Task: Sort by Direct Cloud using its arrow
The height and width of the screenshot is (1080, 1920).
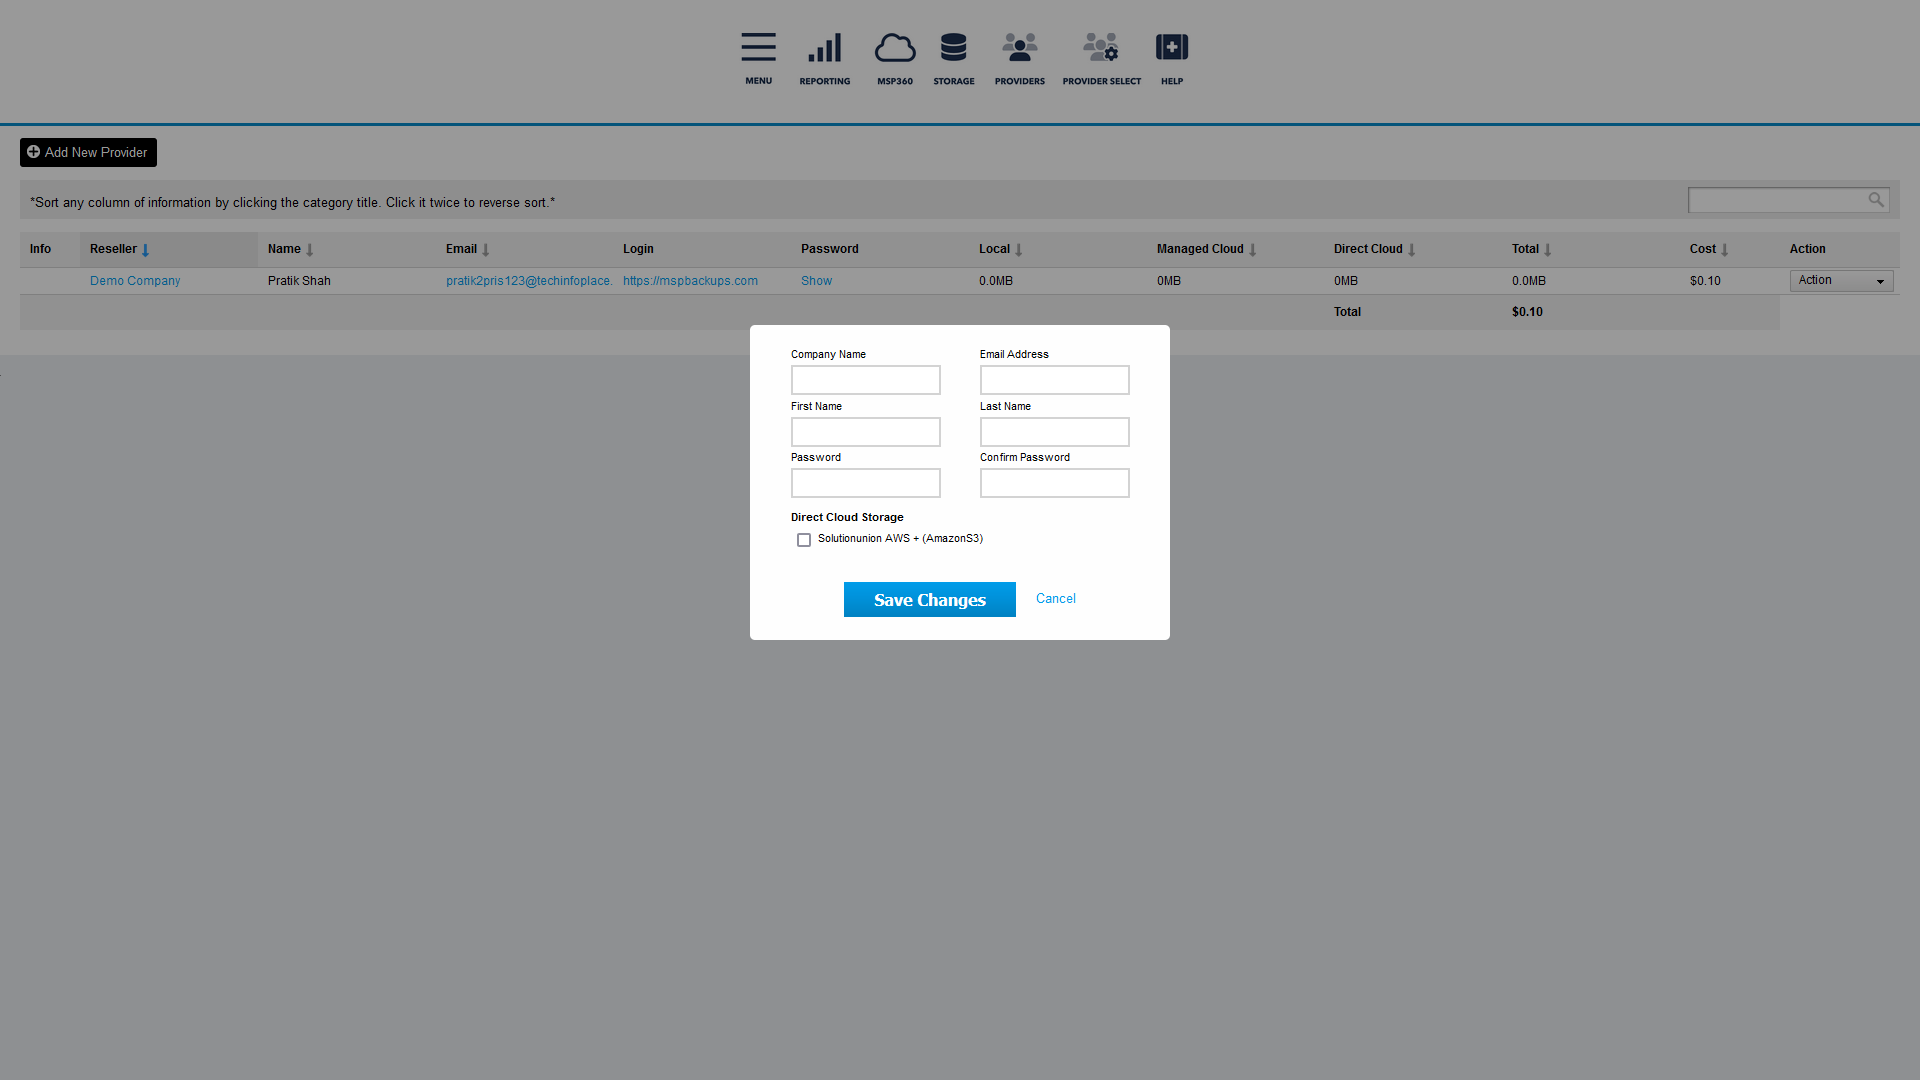Action: [1411, 249]
